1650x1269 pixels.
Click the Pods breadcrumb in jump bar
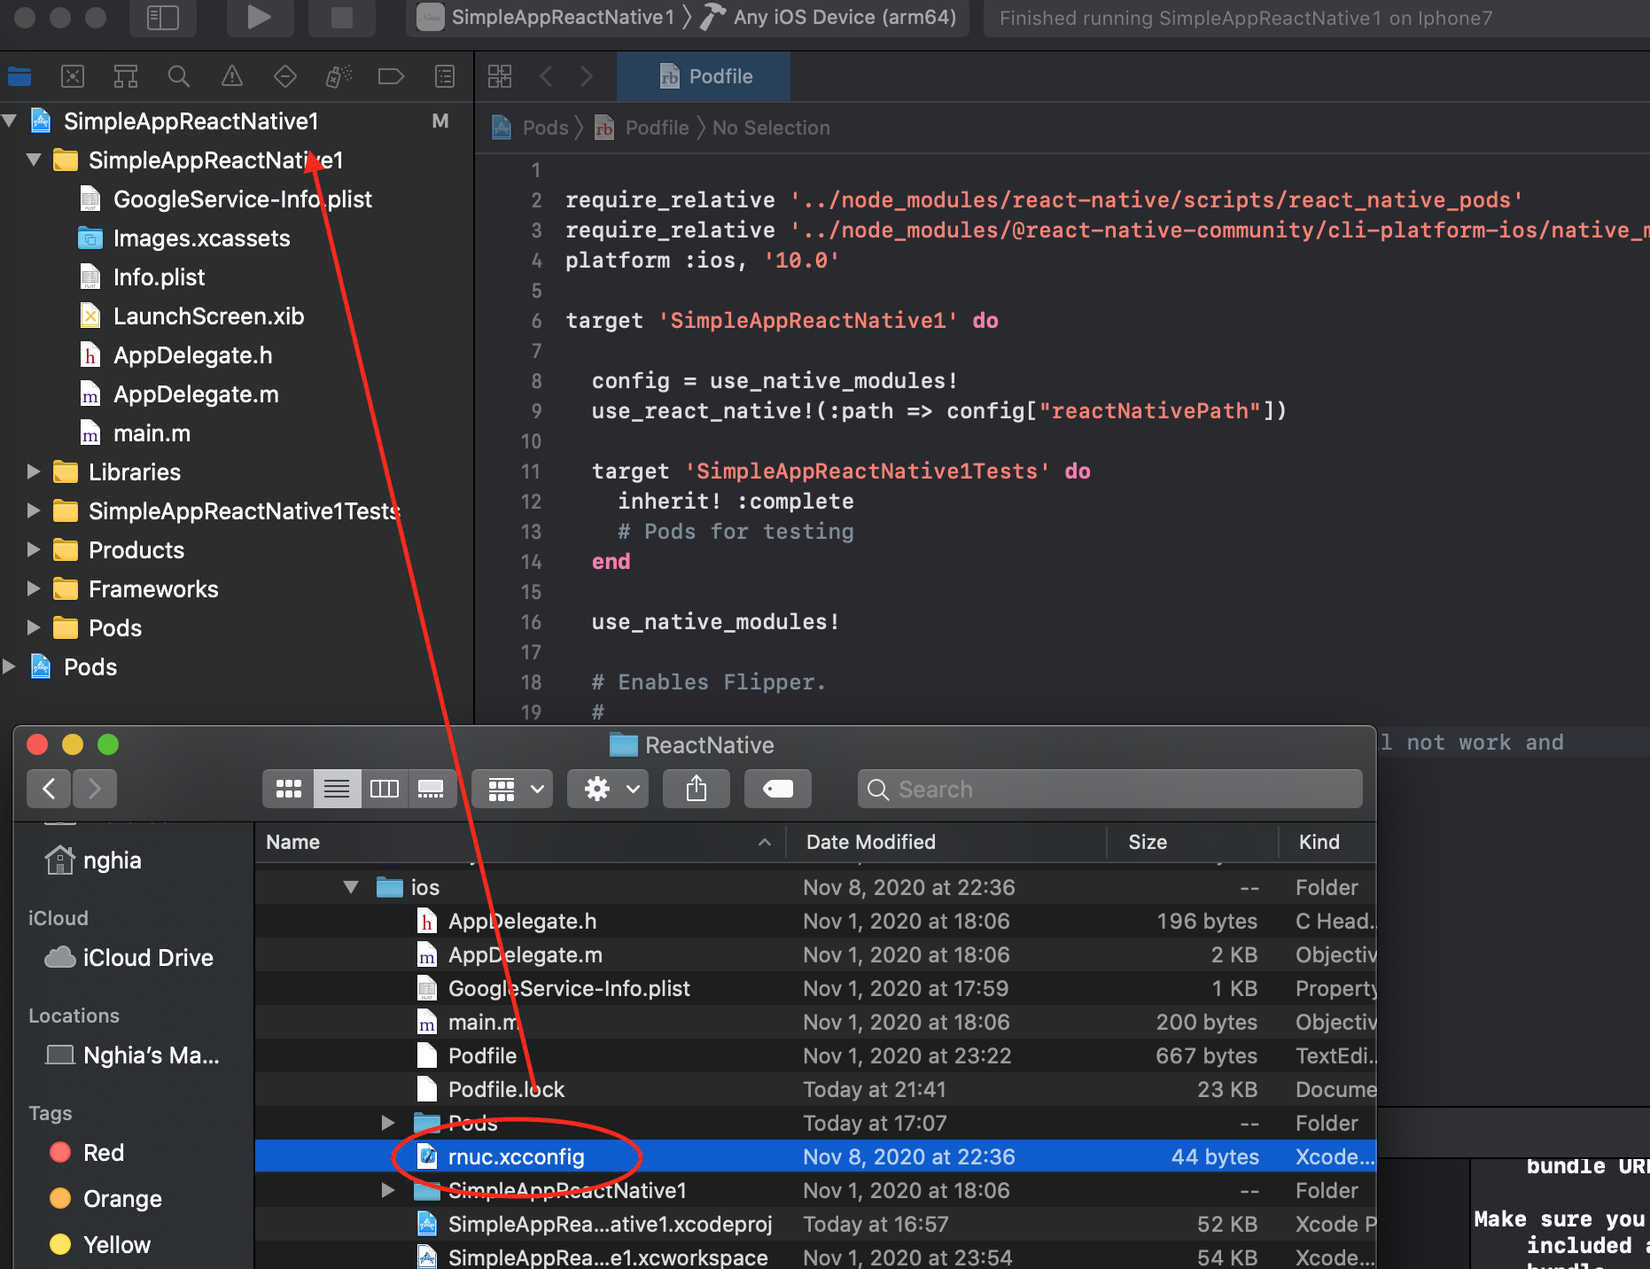[544, 128]
